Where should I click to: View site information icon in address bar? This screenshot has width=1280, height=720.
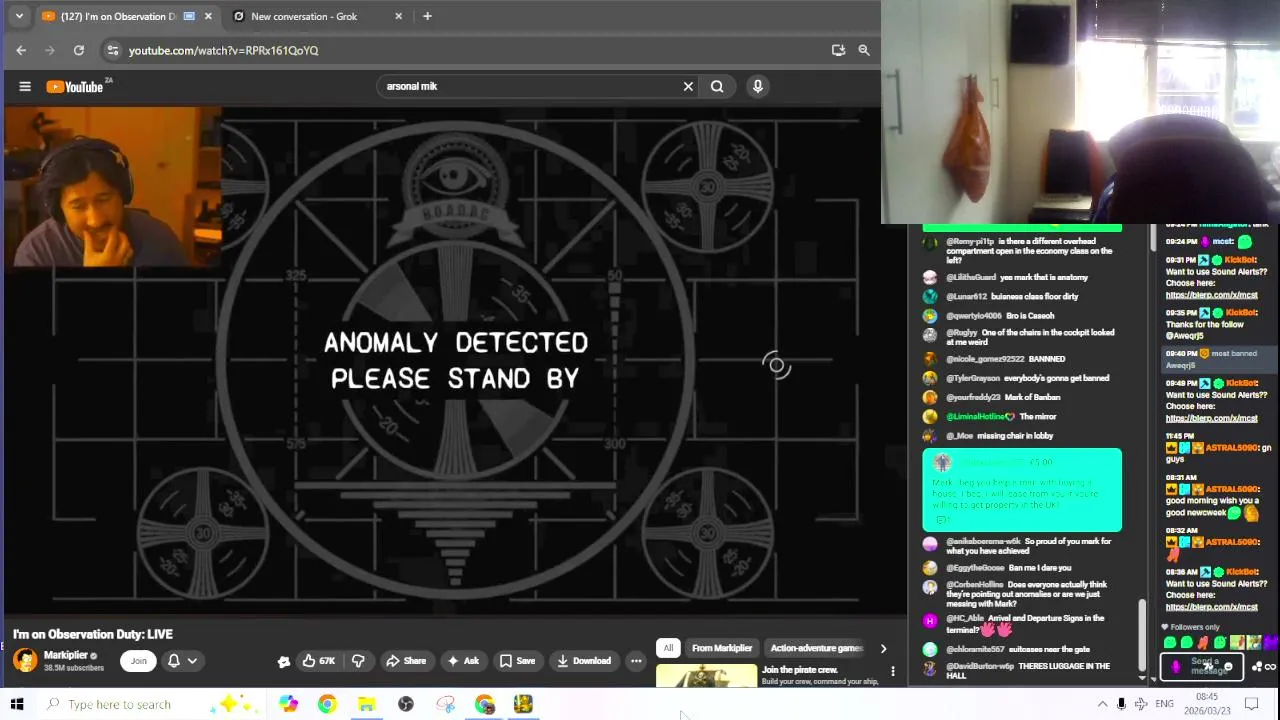click(113, 50)
